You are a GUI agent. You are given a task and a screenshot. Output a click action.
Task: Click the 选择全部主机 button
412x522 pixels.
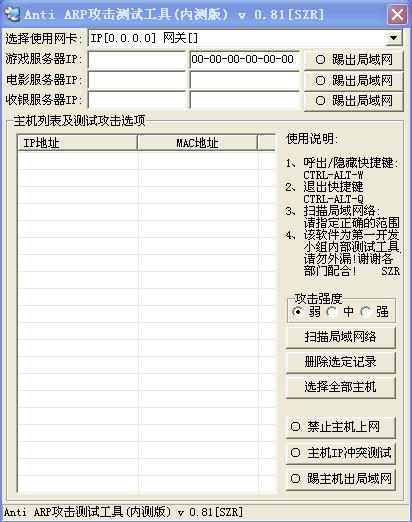(340, 387)
